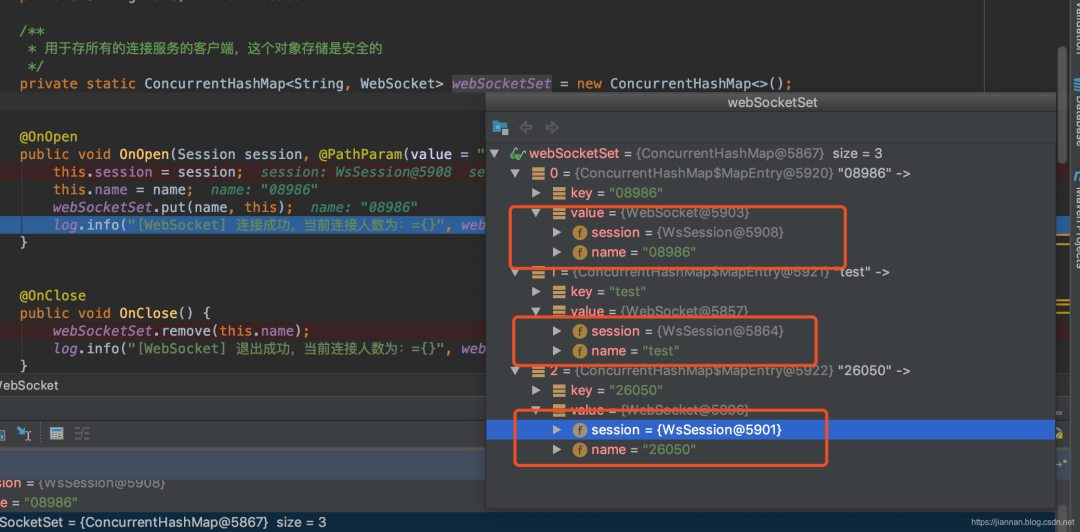Collapse the webSocketSet root node
The image size is (1080, 532).
click(494, 154)
